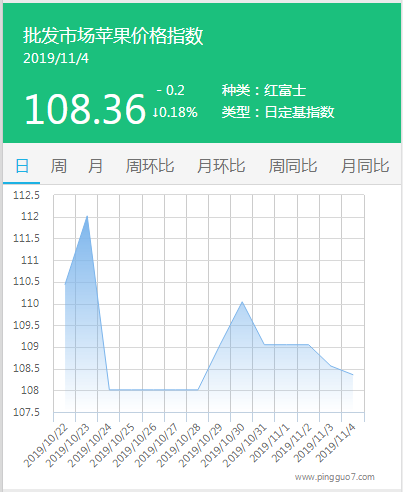Click the chart point near 108.5 on 2019/11/3
403x492 pixels.
[x=331, y=366]
